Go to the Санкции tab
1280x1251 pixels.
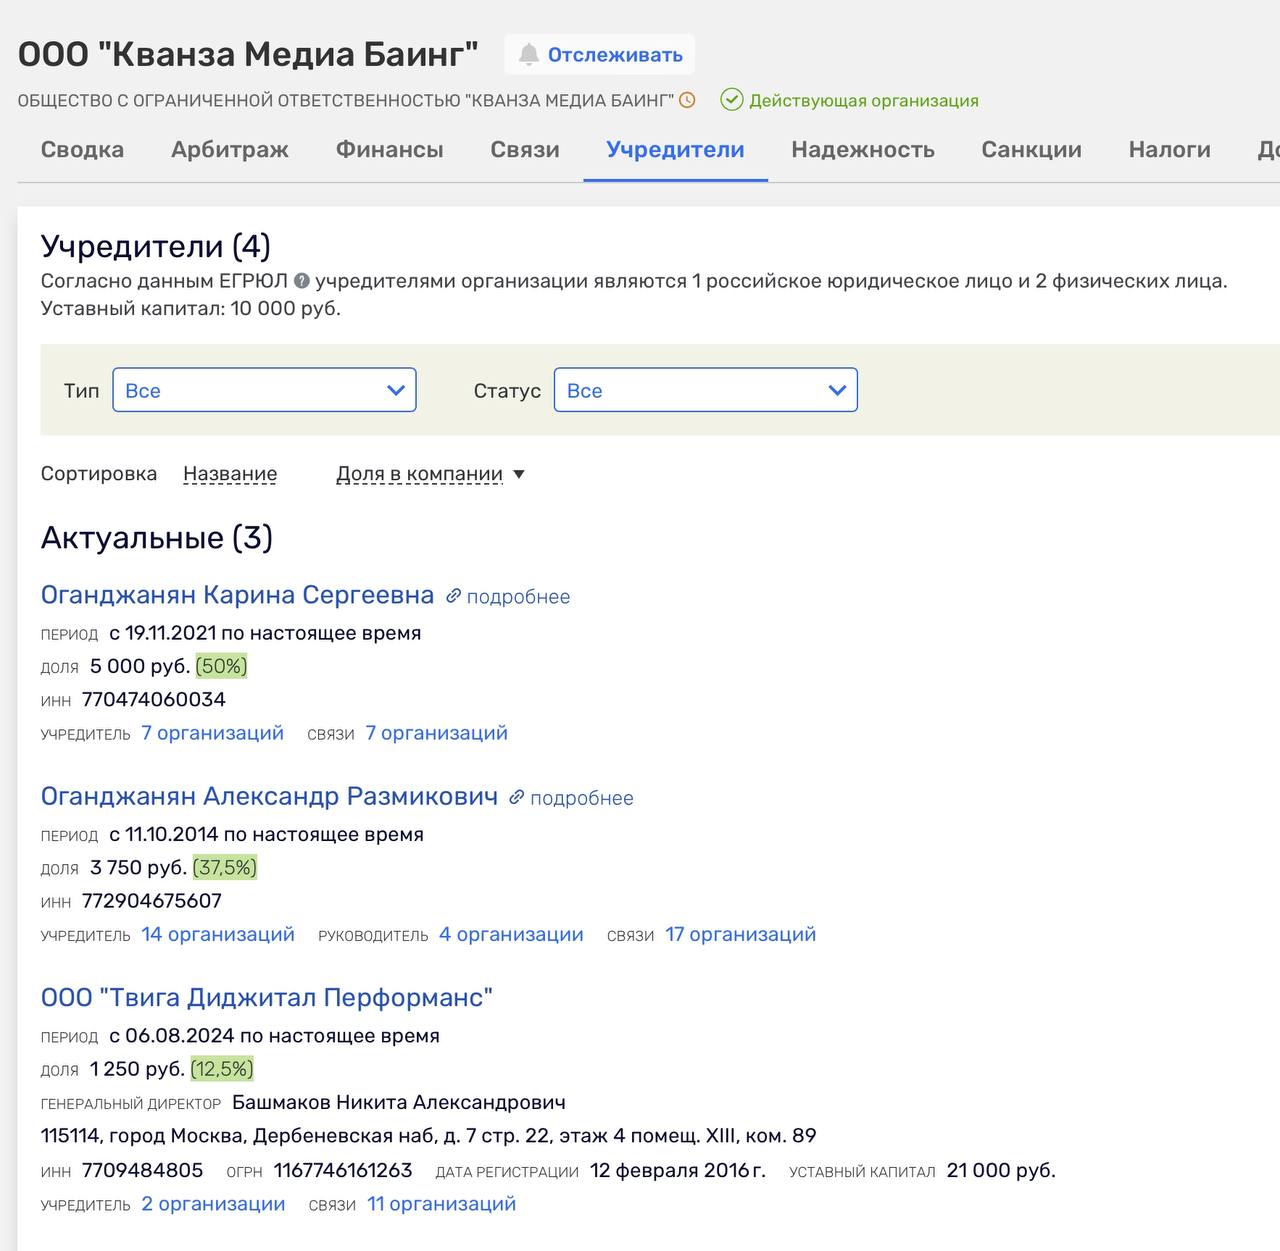1031,150
